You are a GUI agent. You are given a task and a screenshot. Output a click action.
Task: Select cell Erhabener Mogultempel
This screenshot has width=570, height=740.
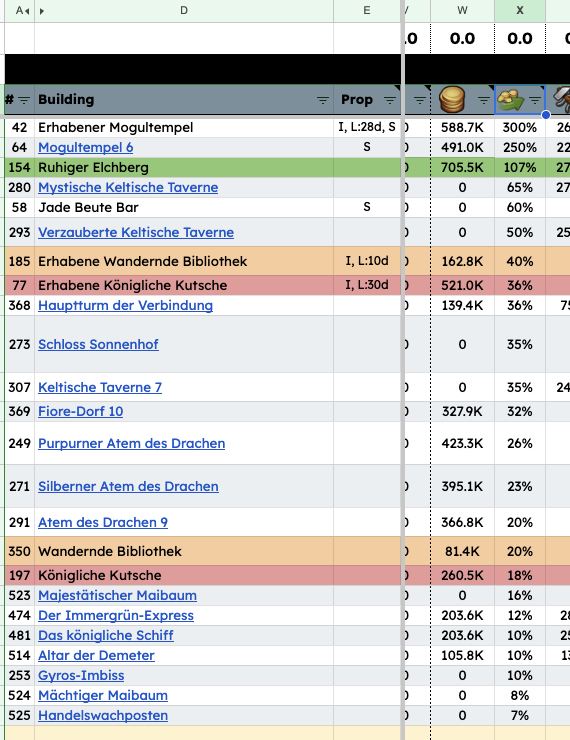[184, 127]
